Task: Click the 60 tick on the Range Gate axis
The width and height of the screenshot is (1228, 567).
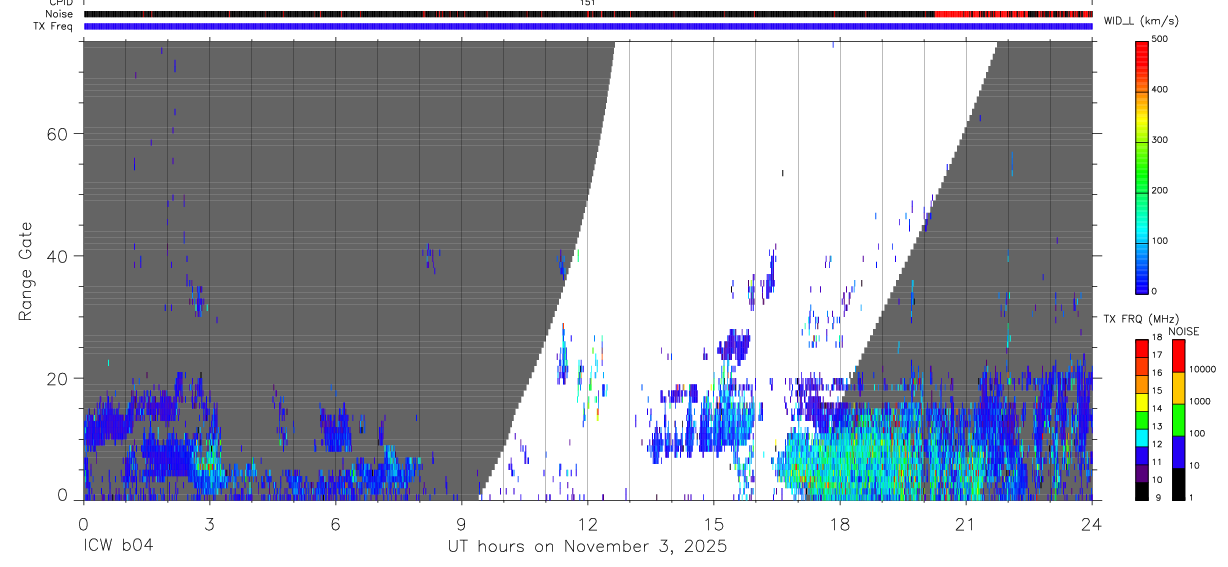Action: [56, 134]
